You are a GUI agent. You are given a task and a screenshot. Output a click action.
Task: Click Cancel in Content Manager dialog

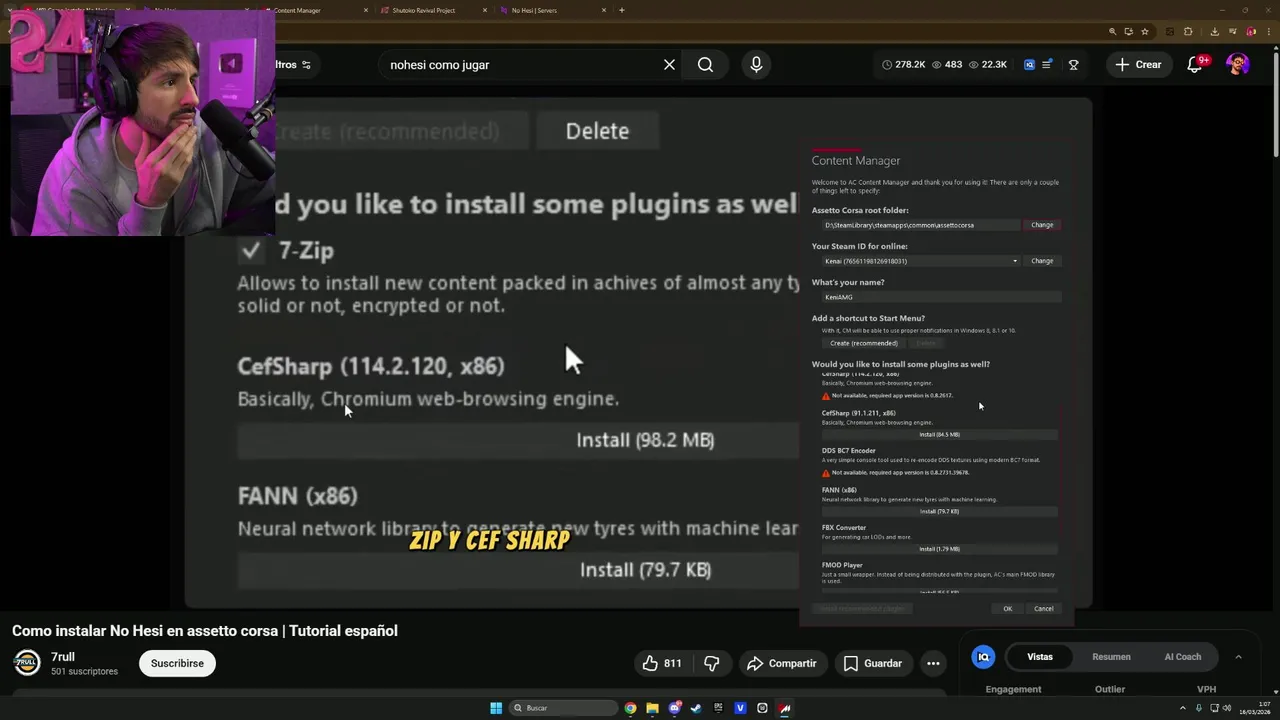tap(1043, 609)
